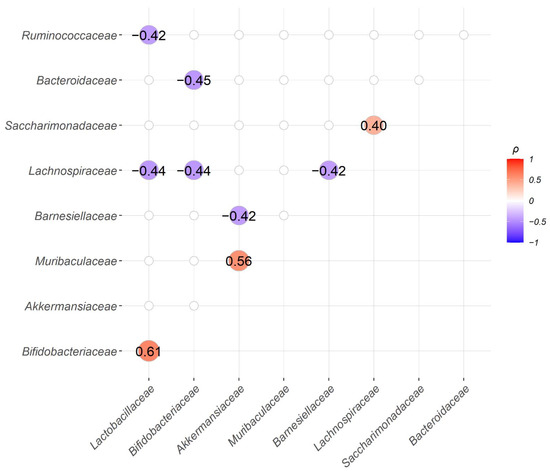550x471 pixels.
Task: Select the Saccharimonadaceae y-axis label
Action: 61,126
